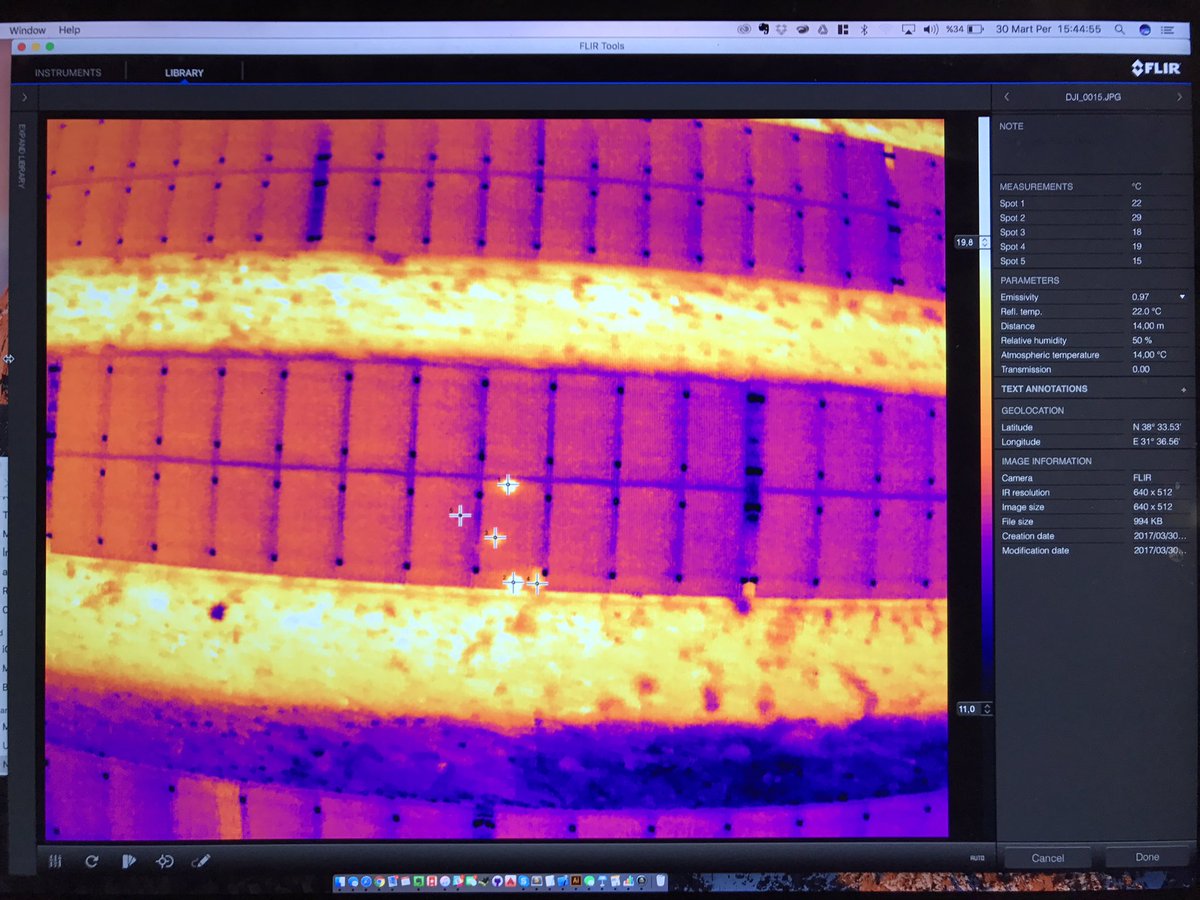Click the DJI_0015.JPG file name
This screenshot has width=1200, height=900.
1092,97
